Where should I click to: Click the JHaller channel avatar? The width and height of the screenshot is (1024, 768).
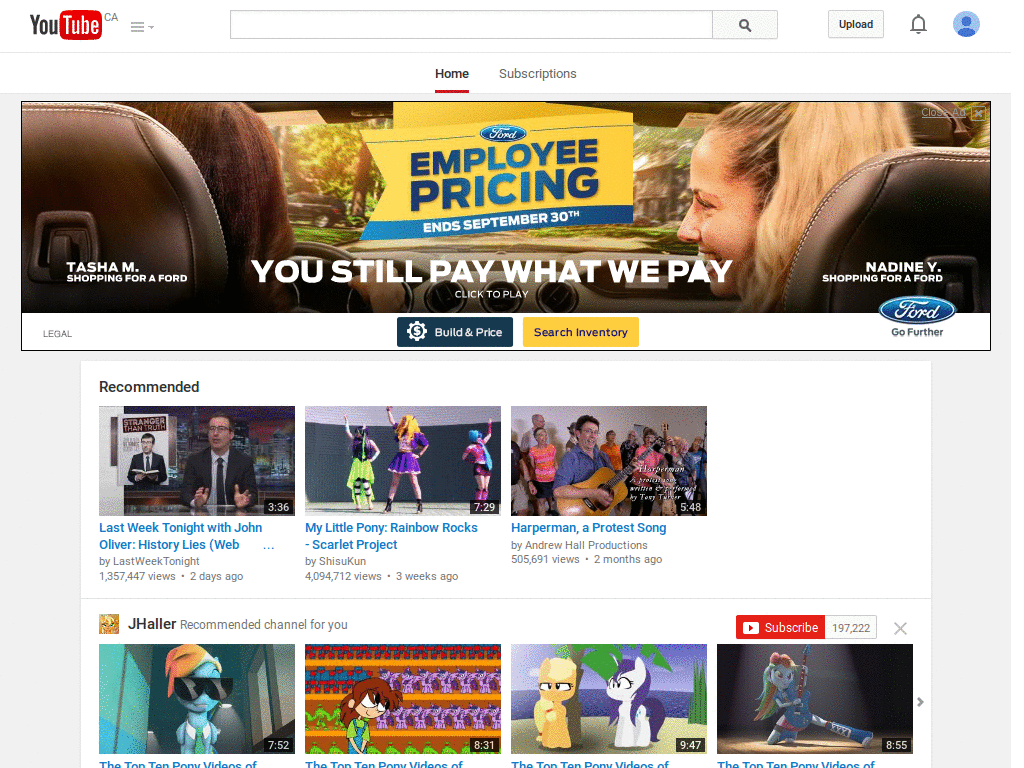click(x=109, y=623)
